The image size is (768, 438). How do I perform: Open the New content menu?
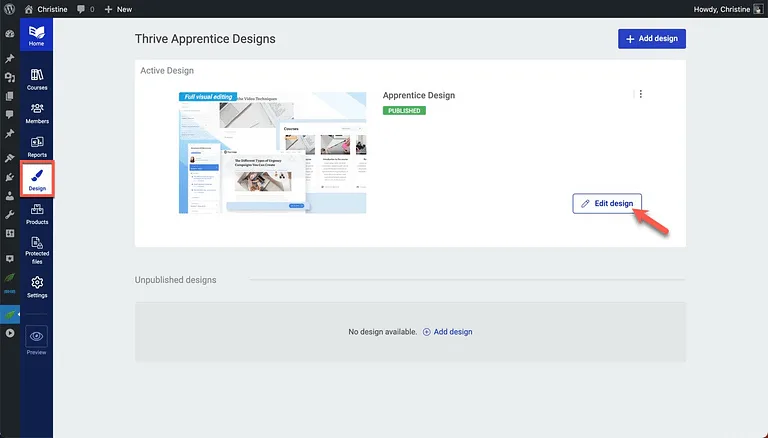pos(118,9)
